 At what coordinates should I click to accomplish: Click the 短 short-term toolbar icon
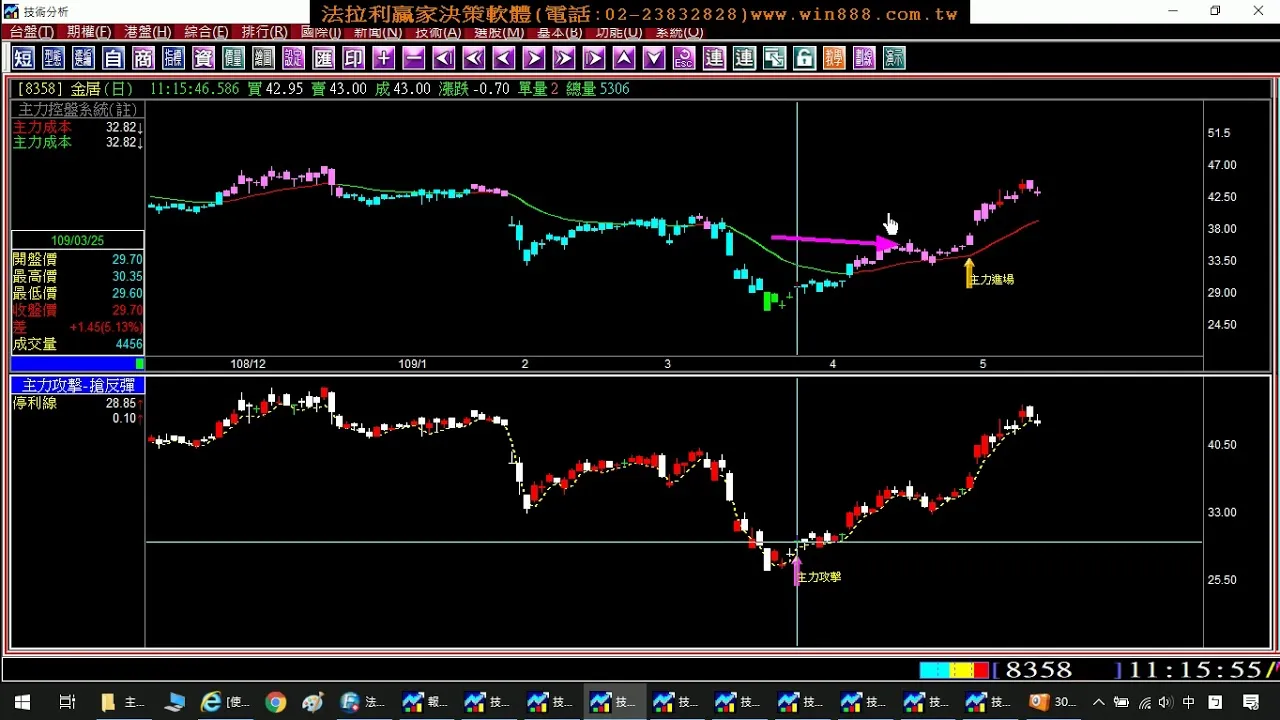coord(23,58)
